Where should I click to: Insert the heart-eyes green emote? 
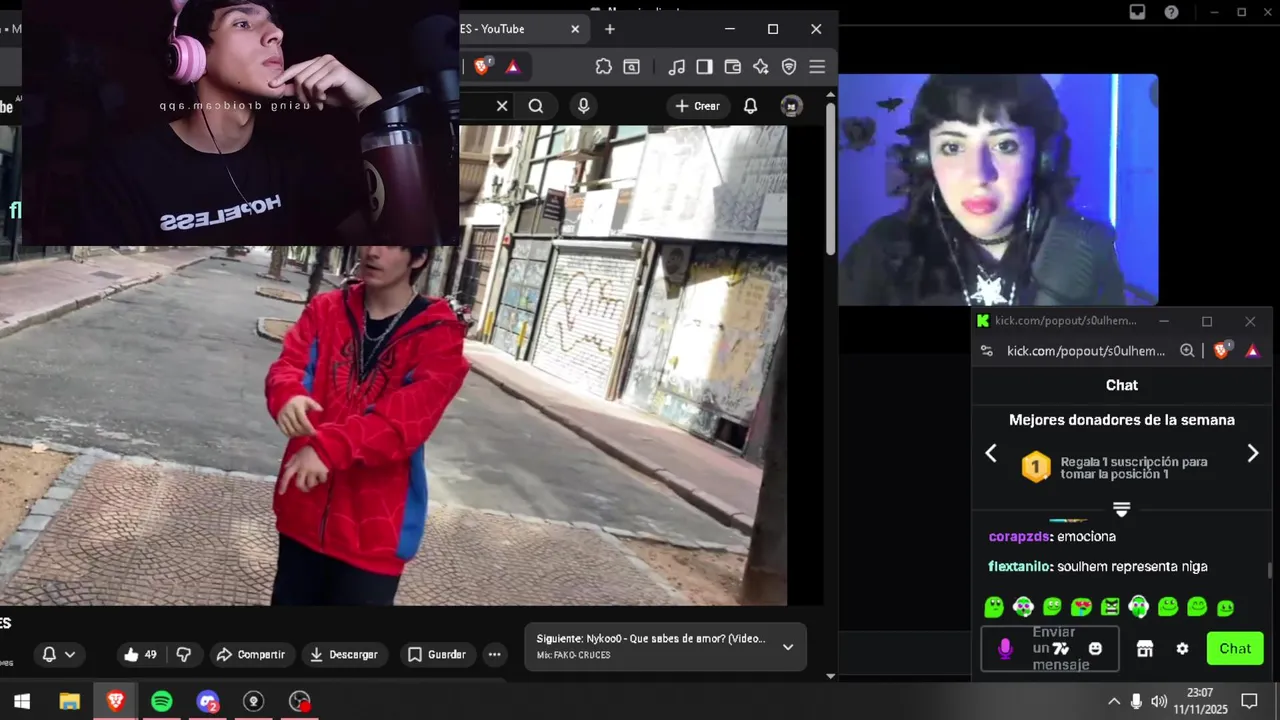pos(1081,607)
